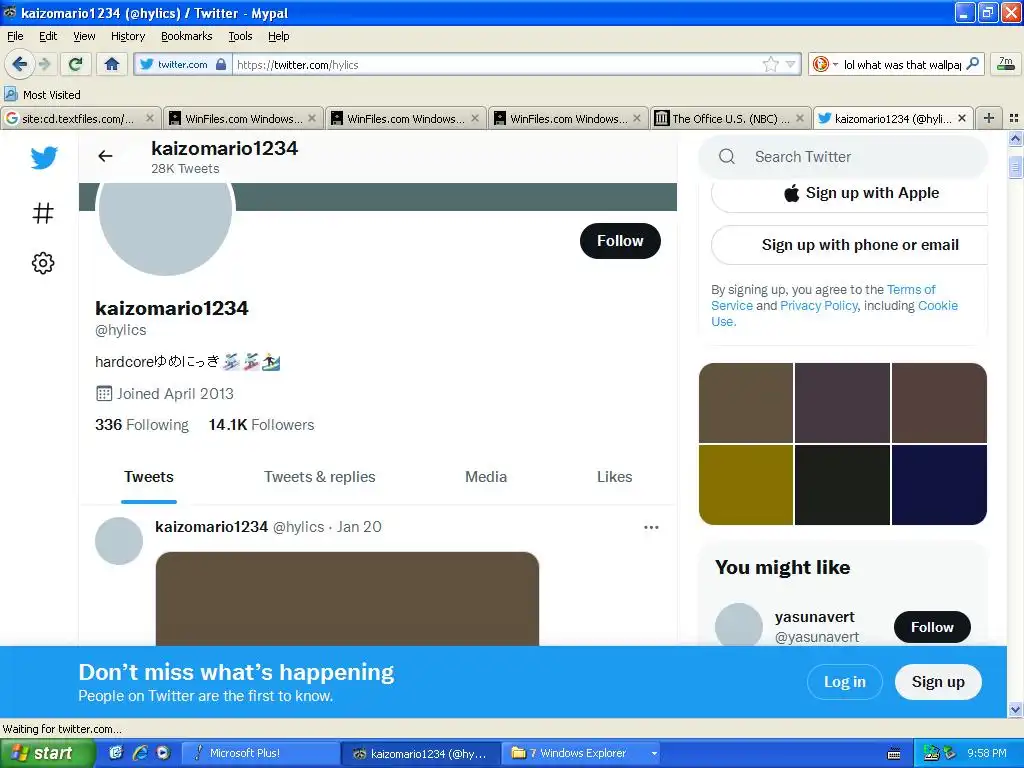Viewport: 1024px width, 768px height.
Task: Open the File menu
Action: click(x=15, y=36)
